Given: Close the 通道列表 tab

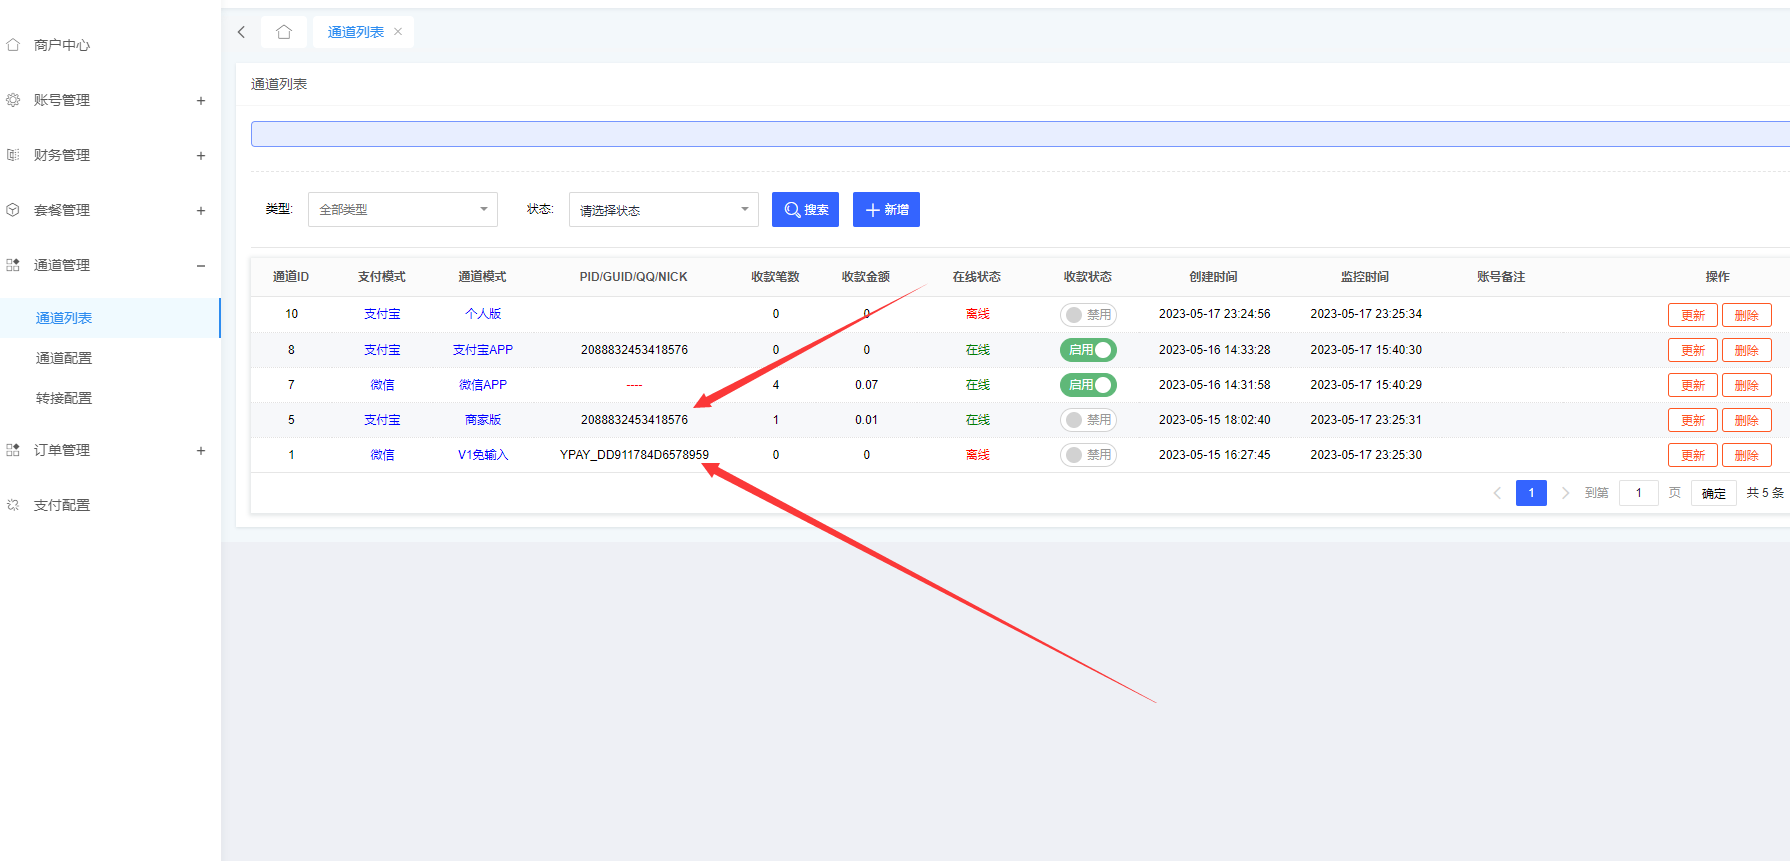Looking at the screenshot, I should tap(398, 32).
